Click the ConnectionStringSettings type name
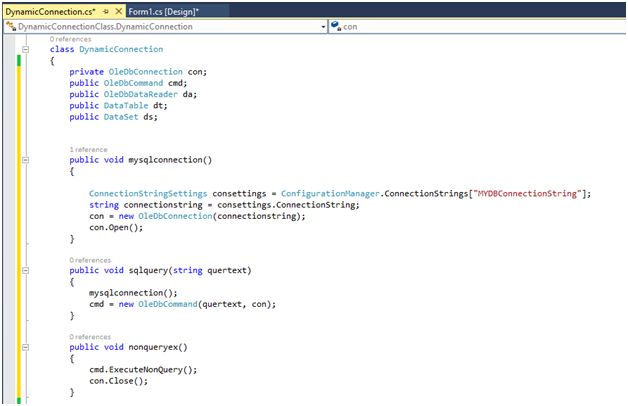Image resolution: width=628 pixels, height=406 pixels. point(148,194)
